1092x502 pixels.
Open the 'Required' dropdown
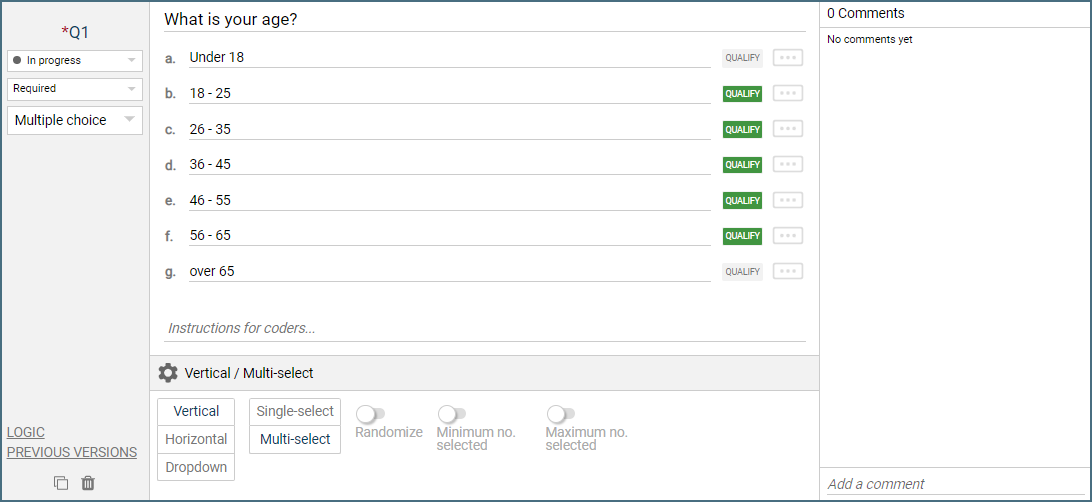(x=75, y=89)
